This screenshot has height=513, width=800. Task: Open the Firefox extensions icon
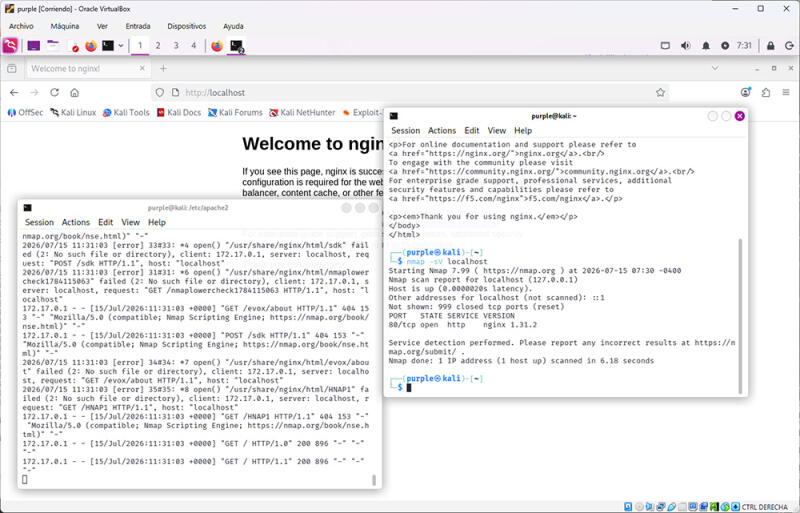766,92
